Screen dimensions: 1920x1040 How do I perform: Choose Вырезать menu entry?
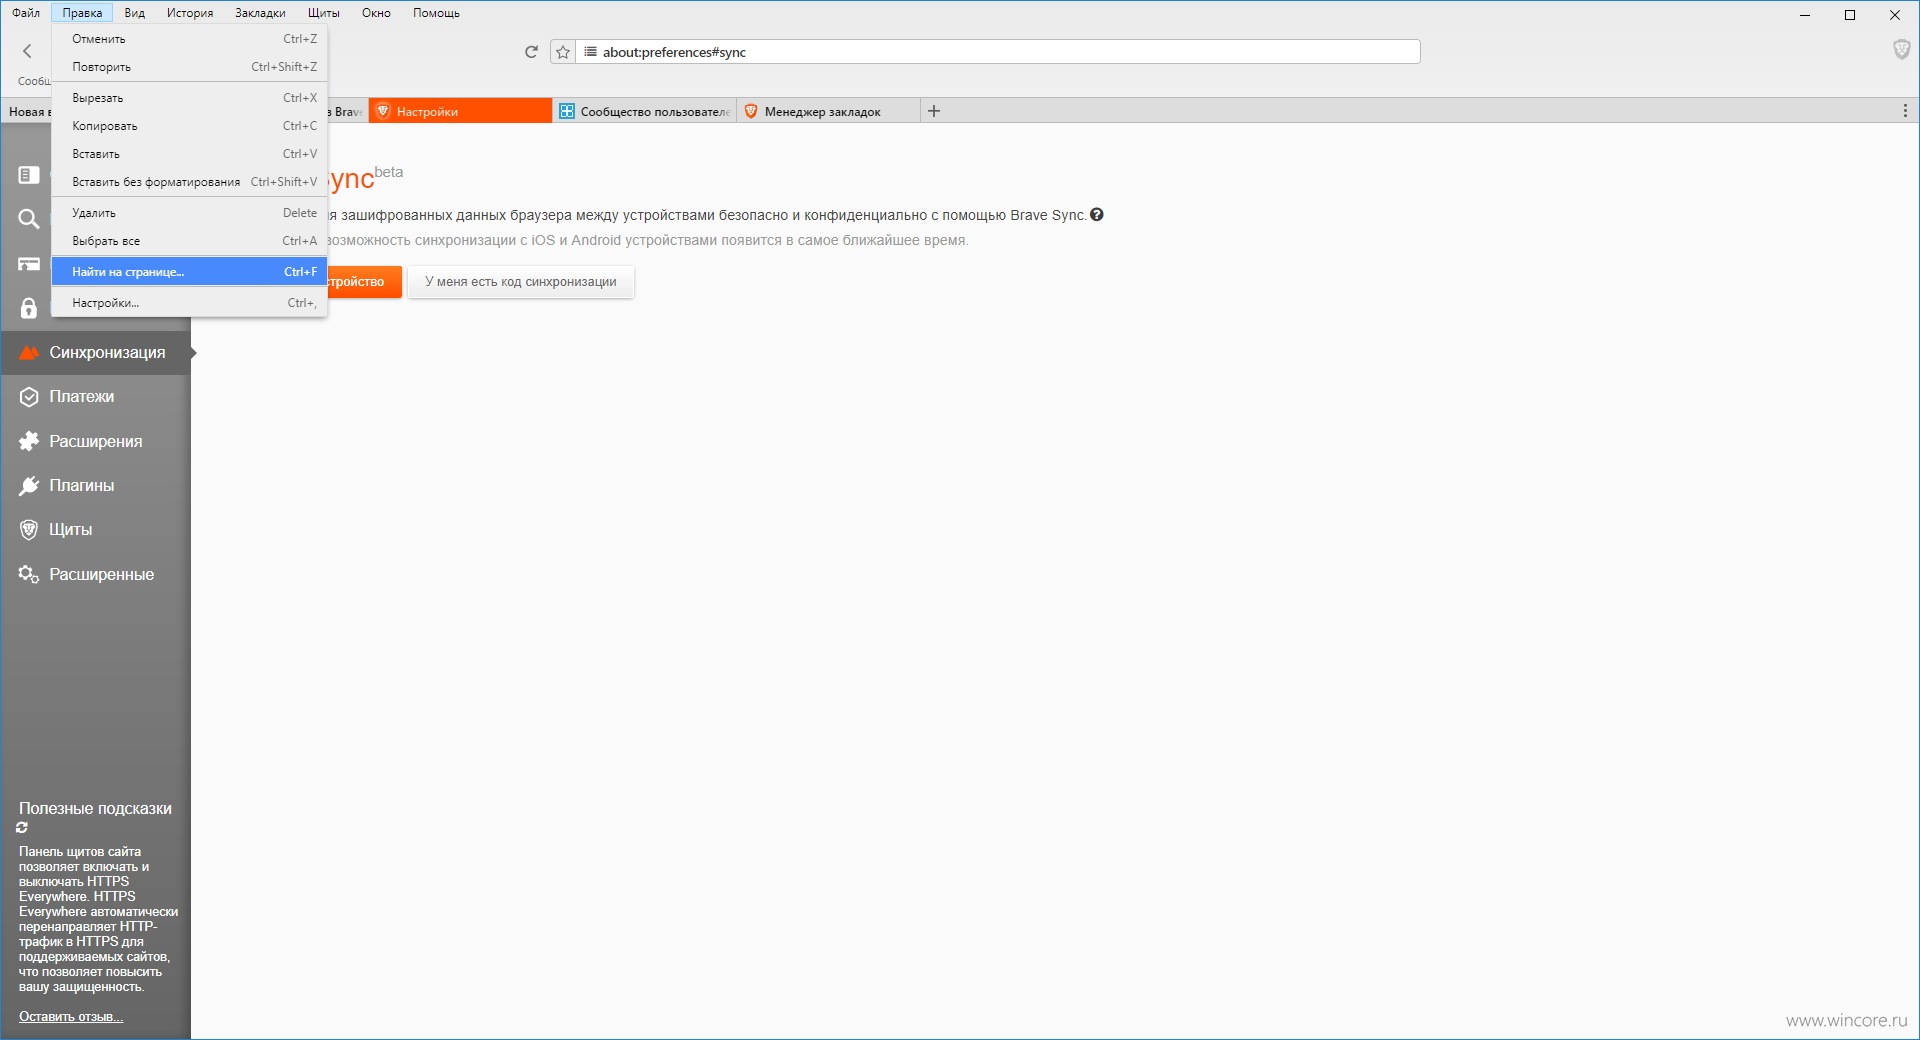click(x=190, y=98)
